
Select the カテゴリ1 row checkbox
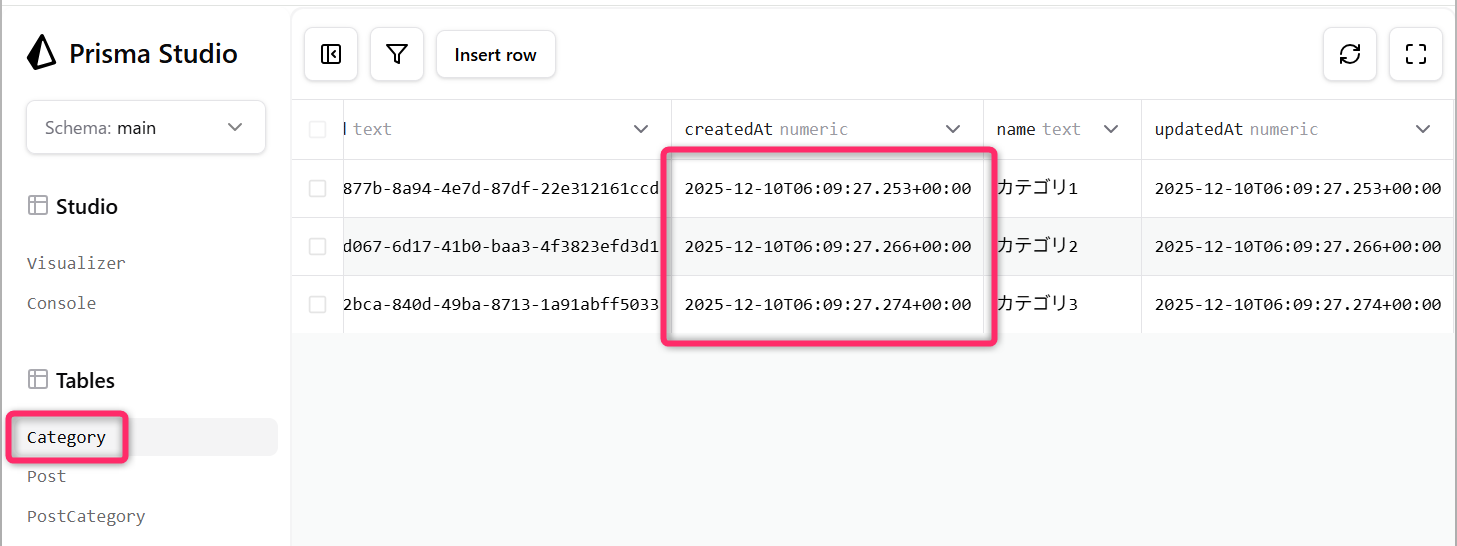click(318, 189)
